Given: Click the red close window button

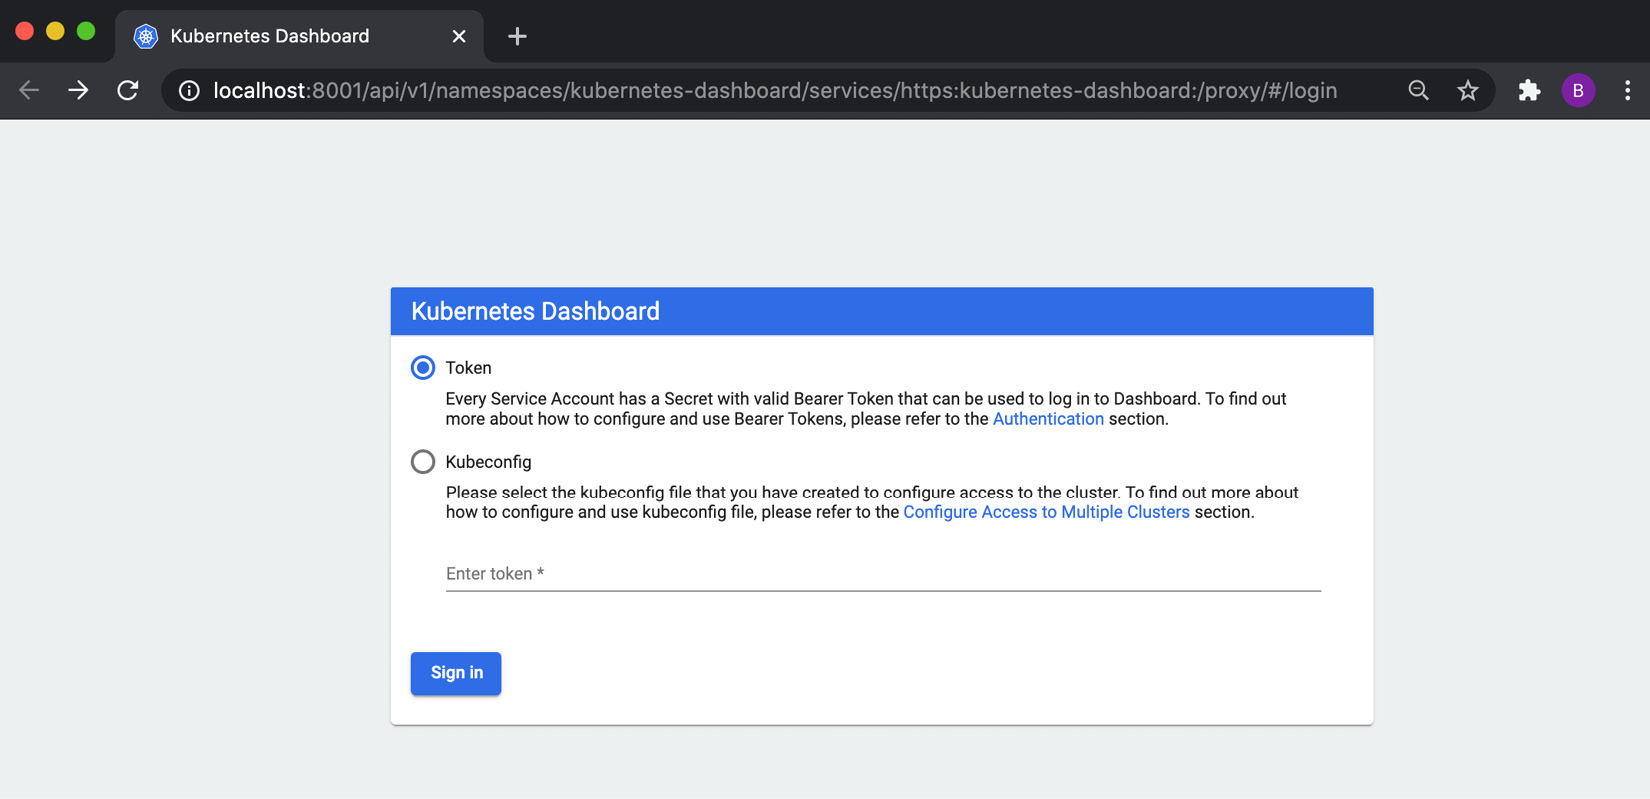Looking at the screenshot, I should (x=25, y=31).
